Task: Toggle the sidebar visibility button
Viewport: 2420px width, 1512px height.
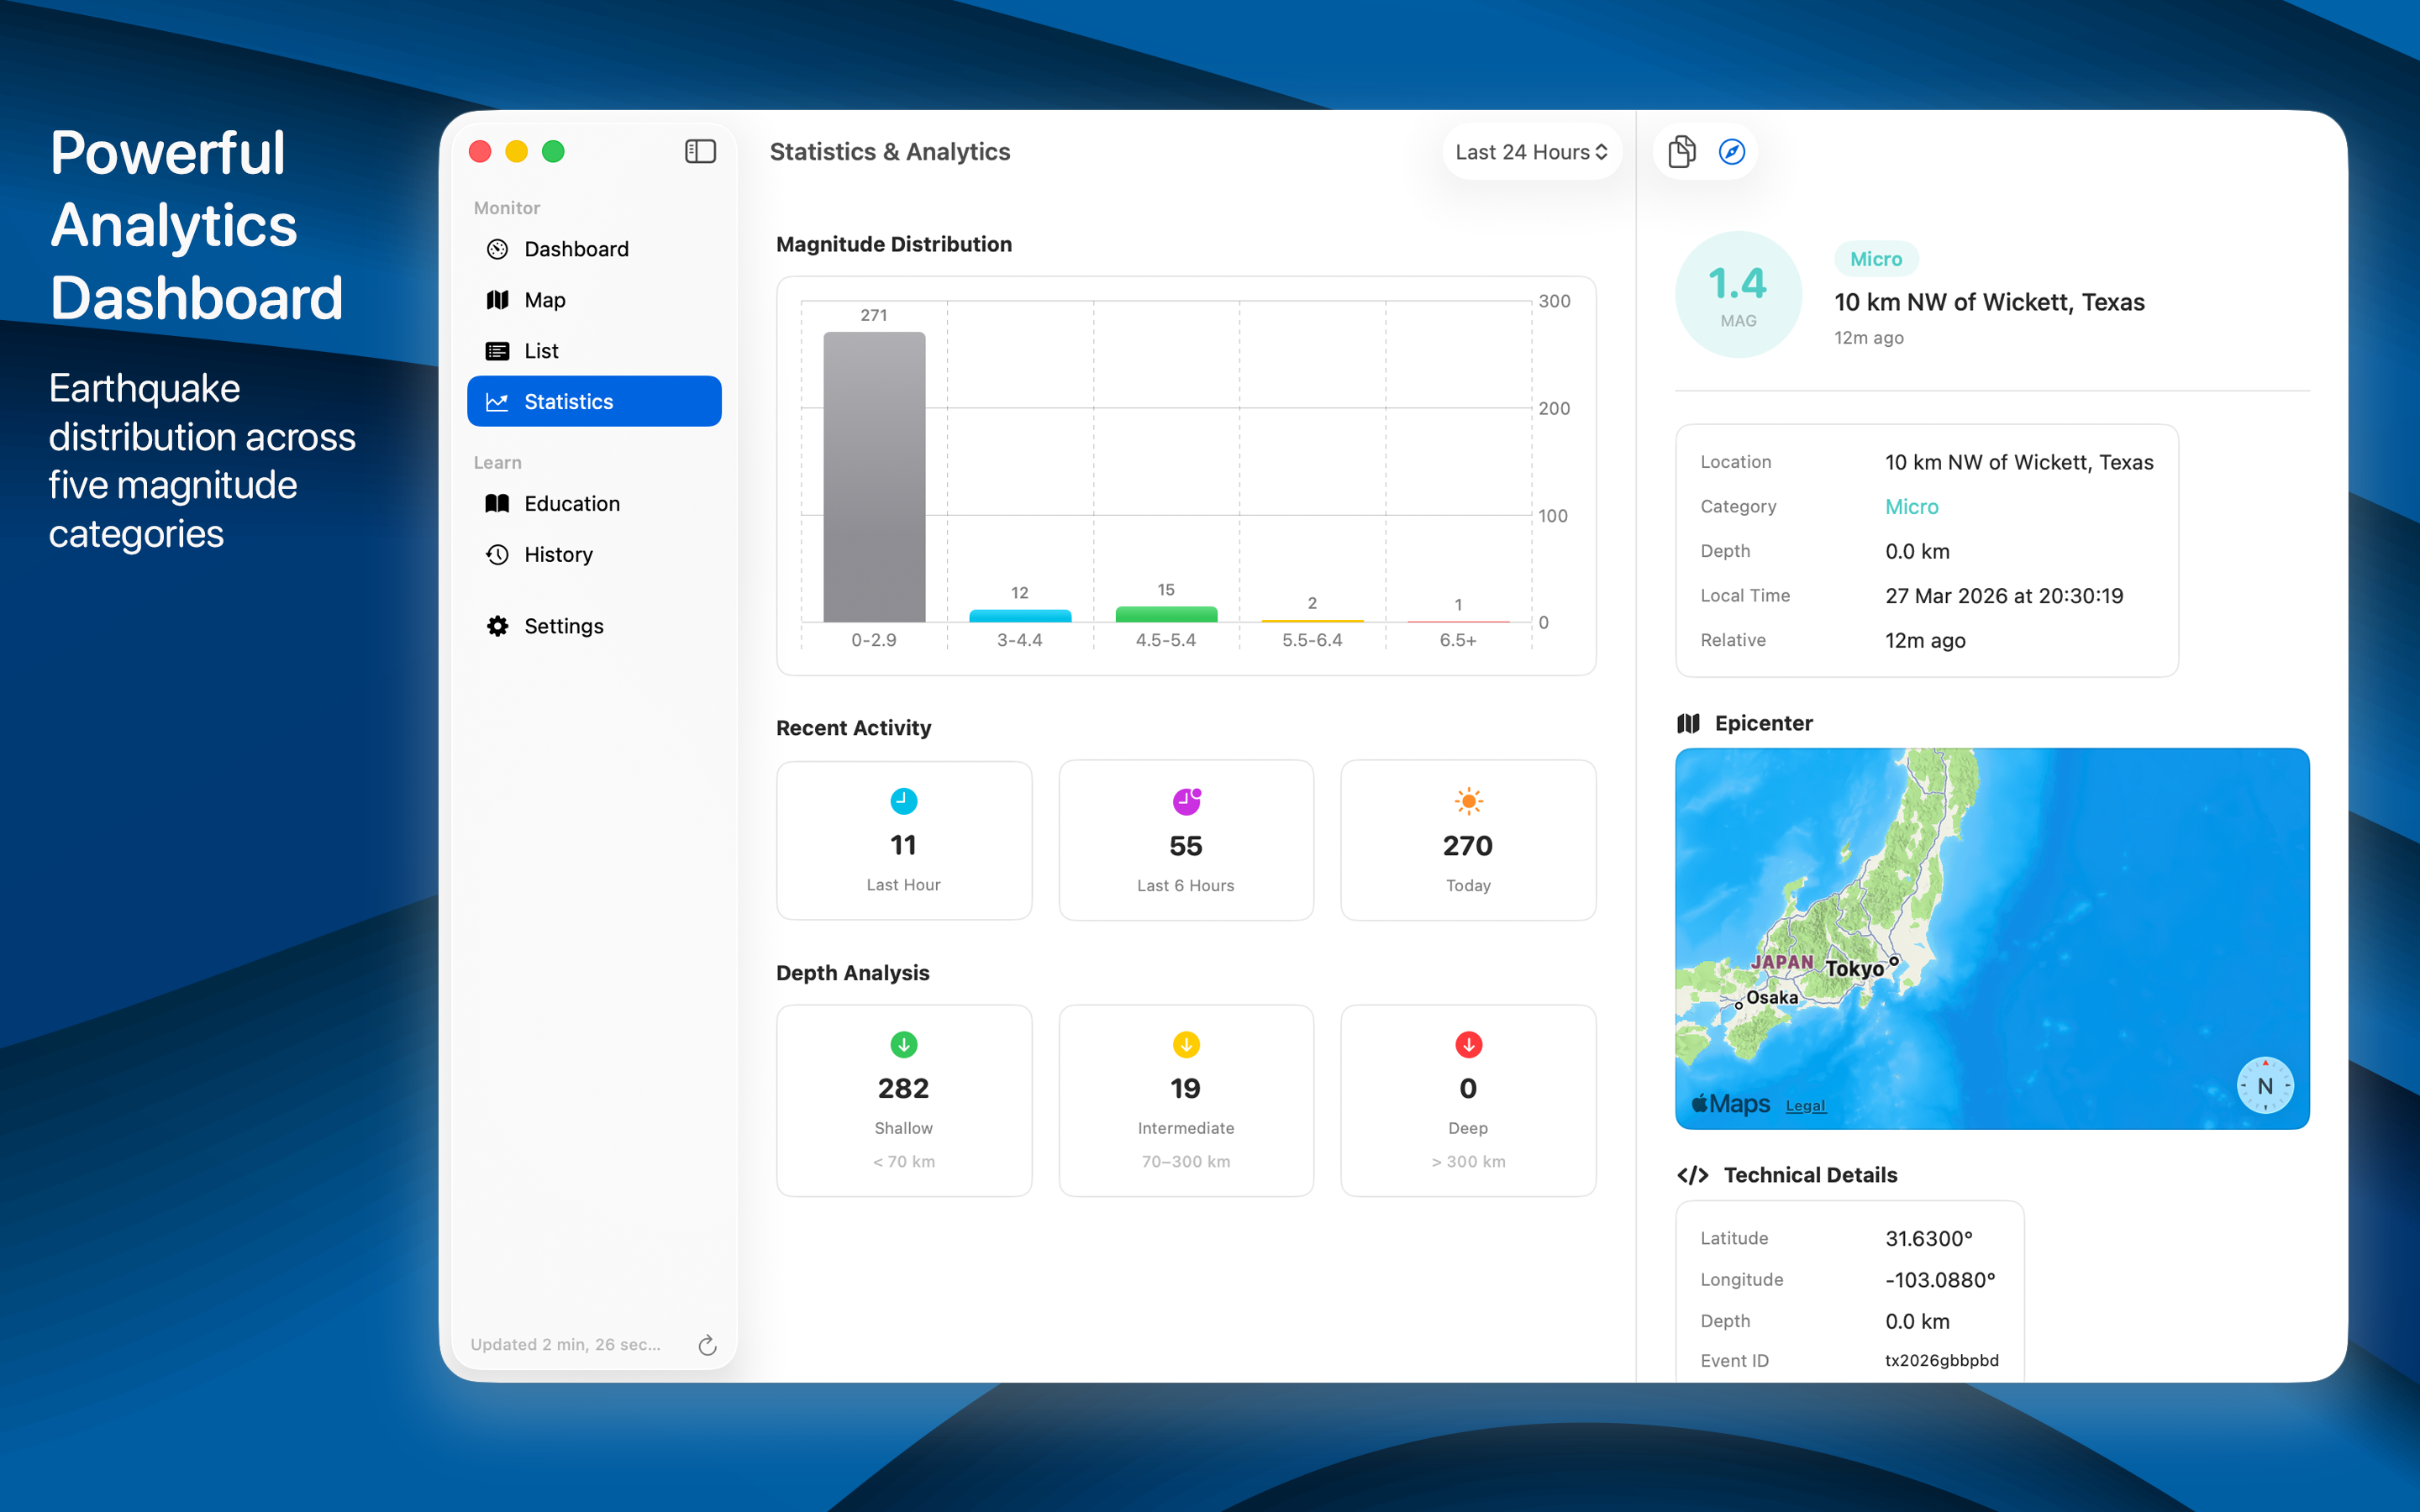Action: [700, 151]
